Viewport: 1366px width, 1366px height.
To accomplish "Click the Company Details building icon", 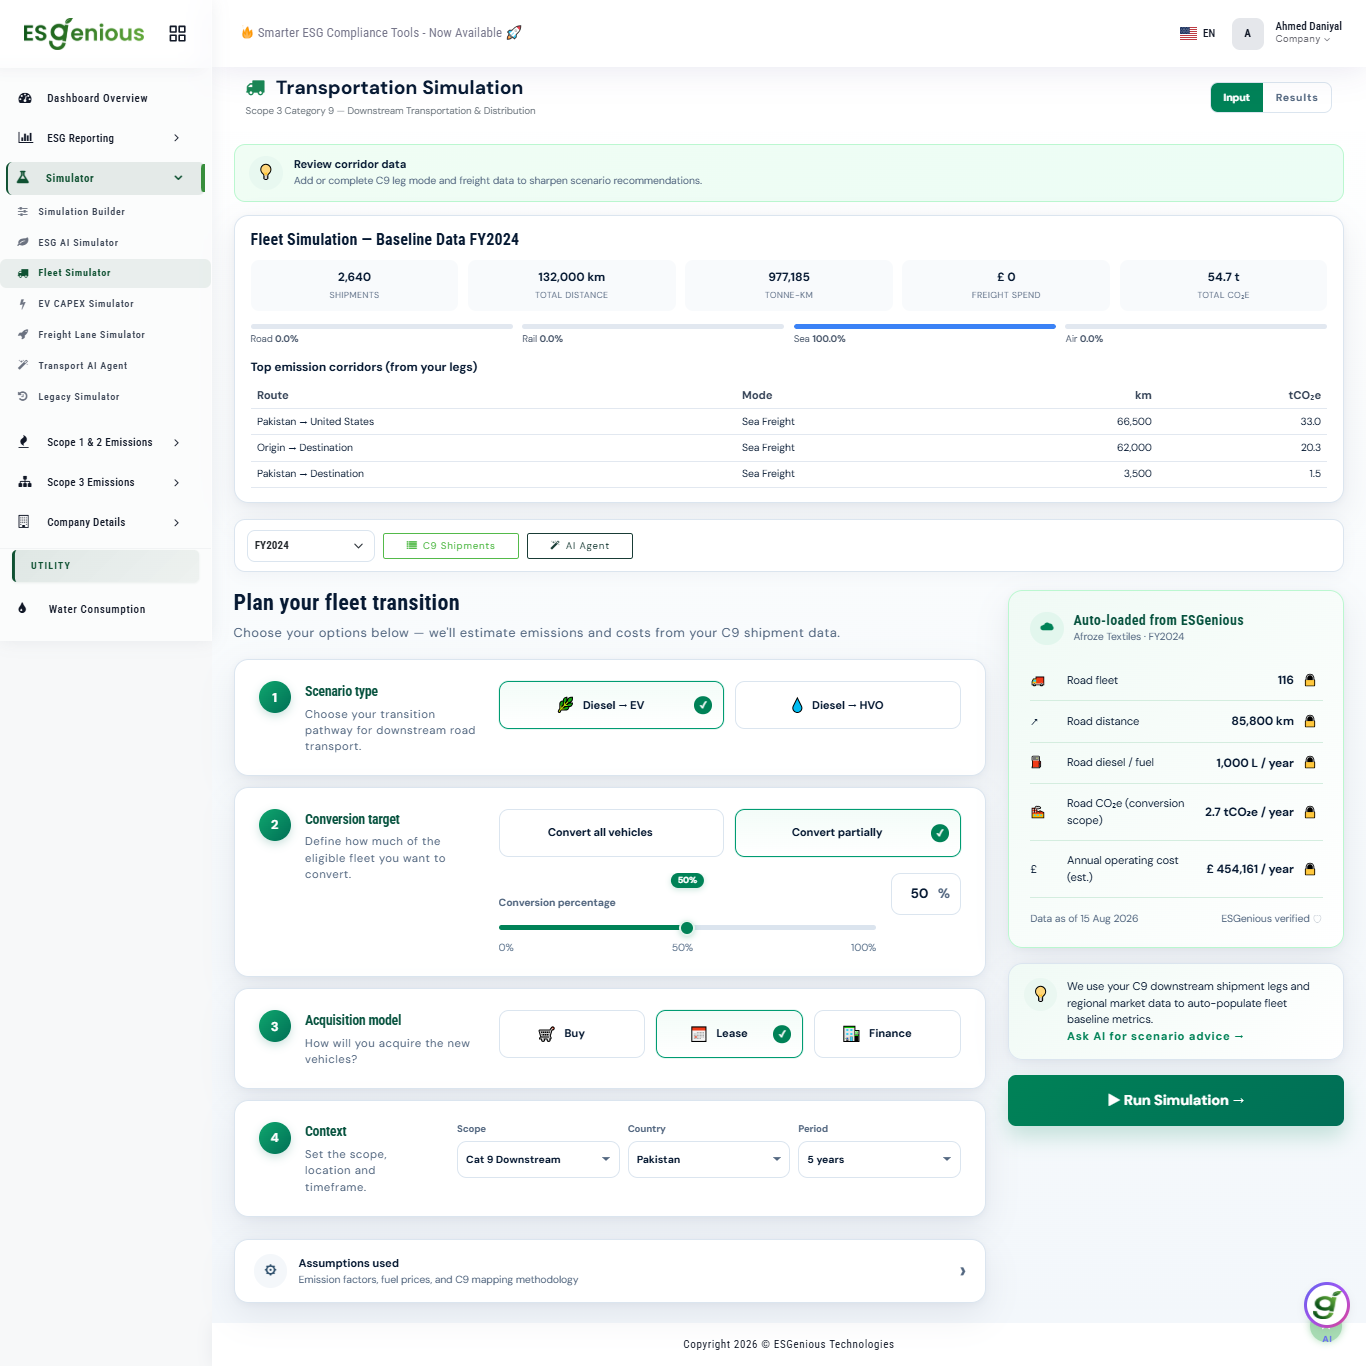I will (x=24, y=522).
